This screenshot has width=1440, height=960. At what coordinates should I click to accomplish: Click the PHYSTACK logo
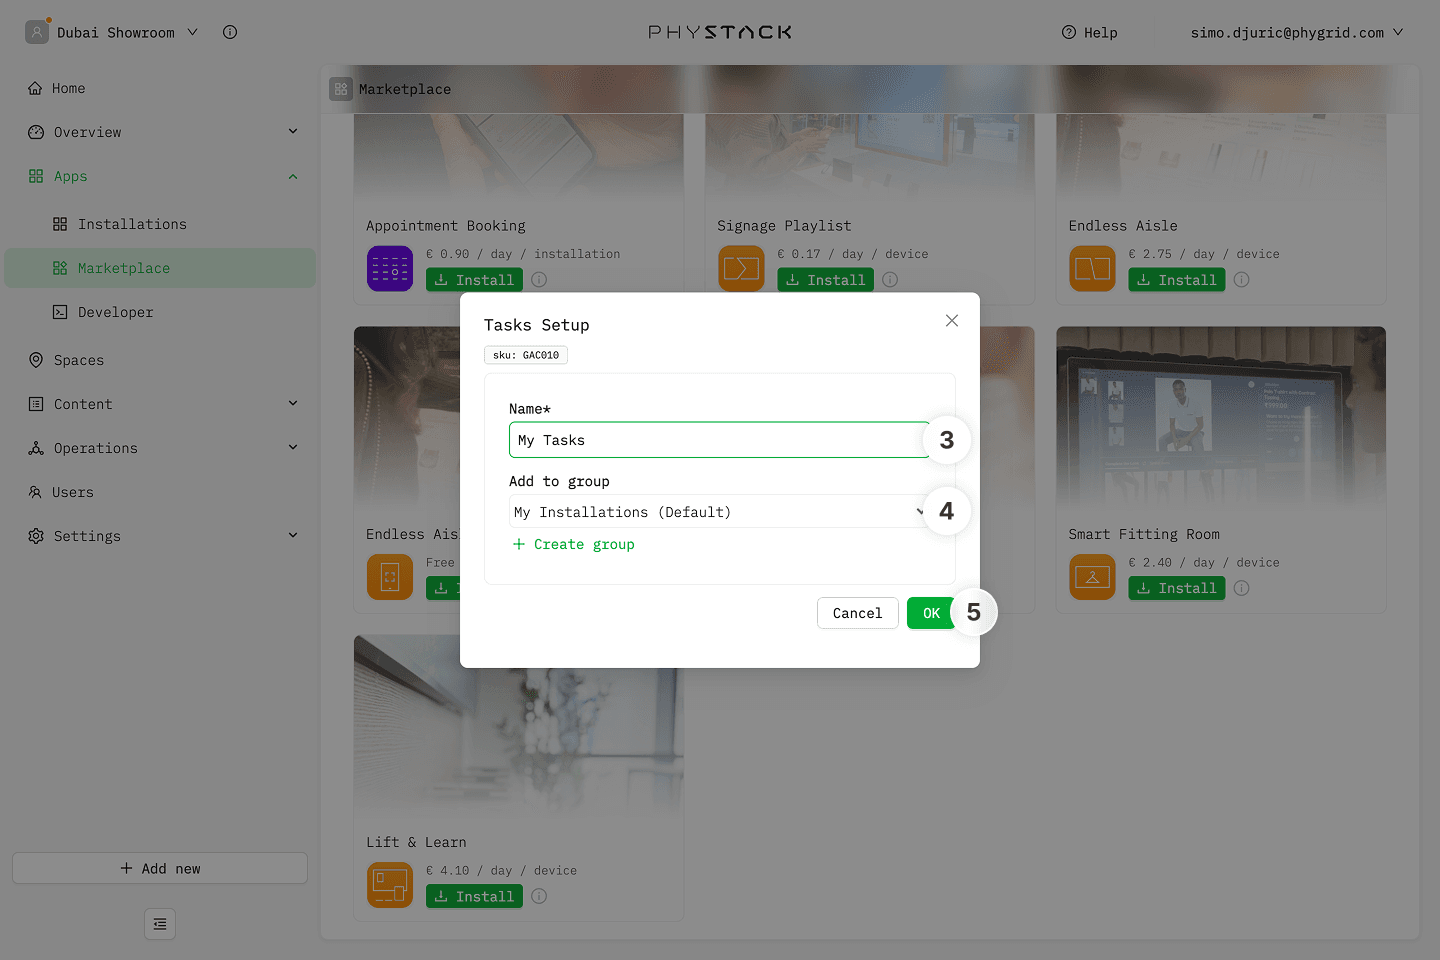720,32
